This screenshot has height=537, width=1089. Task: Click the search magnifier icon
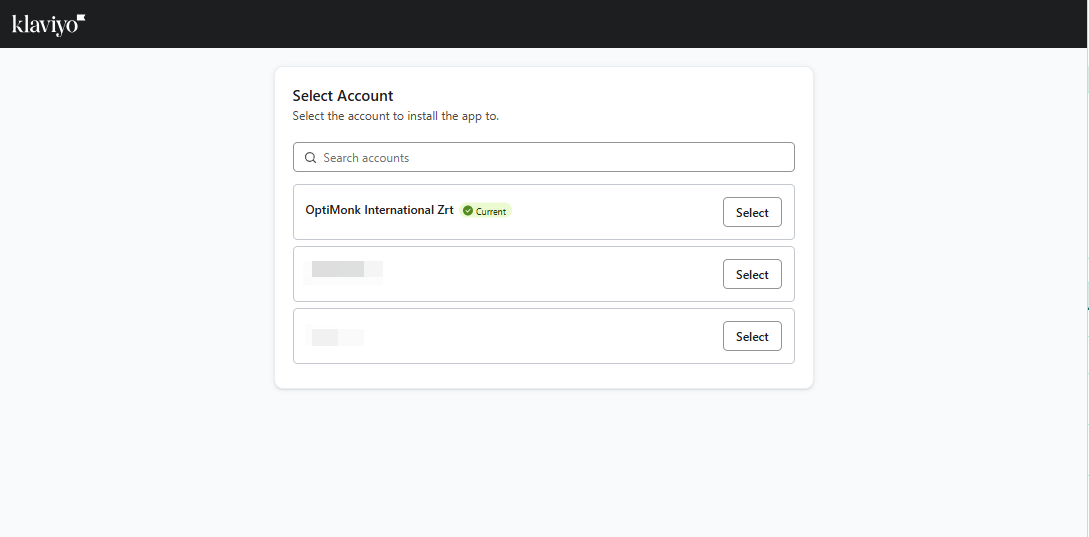tap(310, 158)
